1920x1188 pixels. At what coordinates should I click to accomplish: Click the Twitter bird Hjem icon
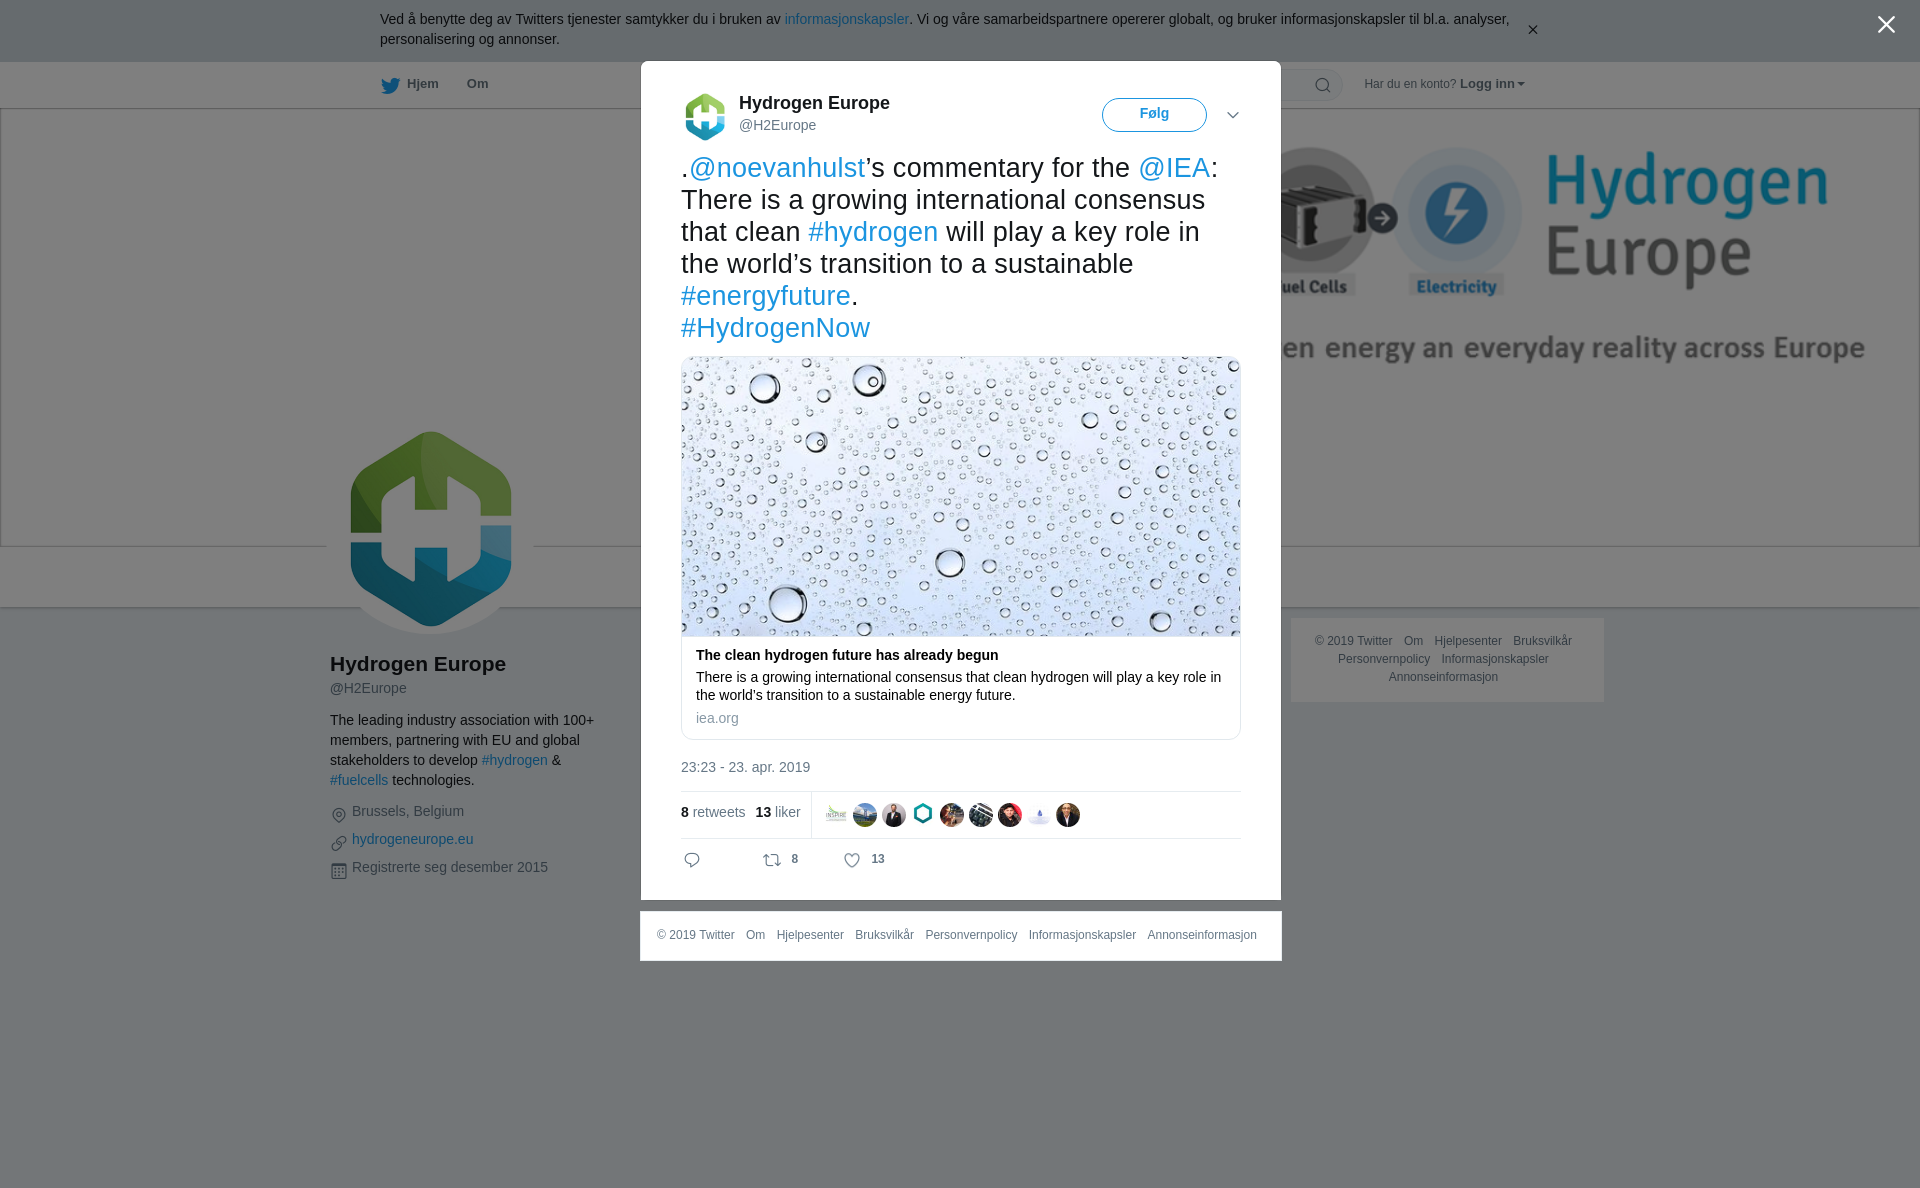[x=390, y=85]
